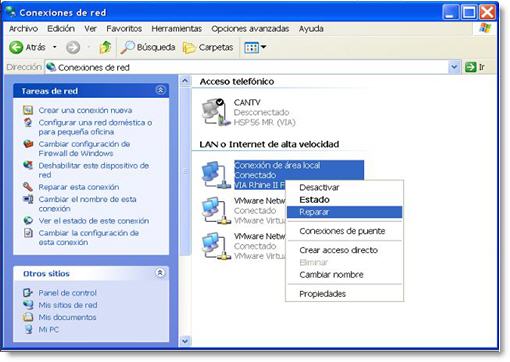Screen dimensions: 510x362
Task: Click the Dirección address field
Action: 247,67
